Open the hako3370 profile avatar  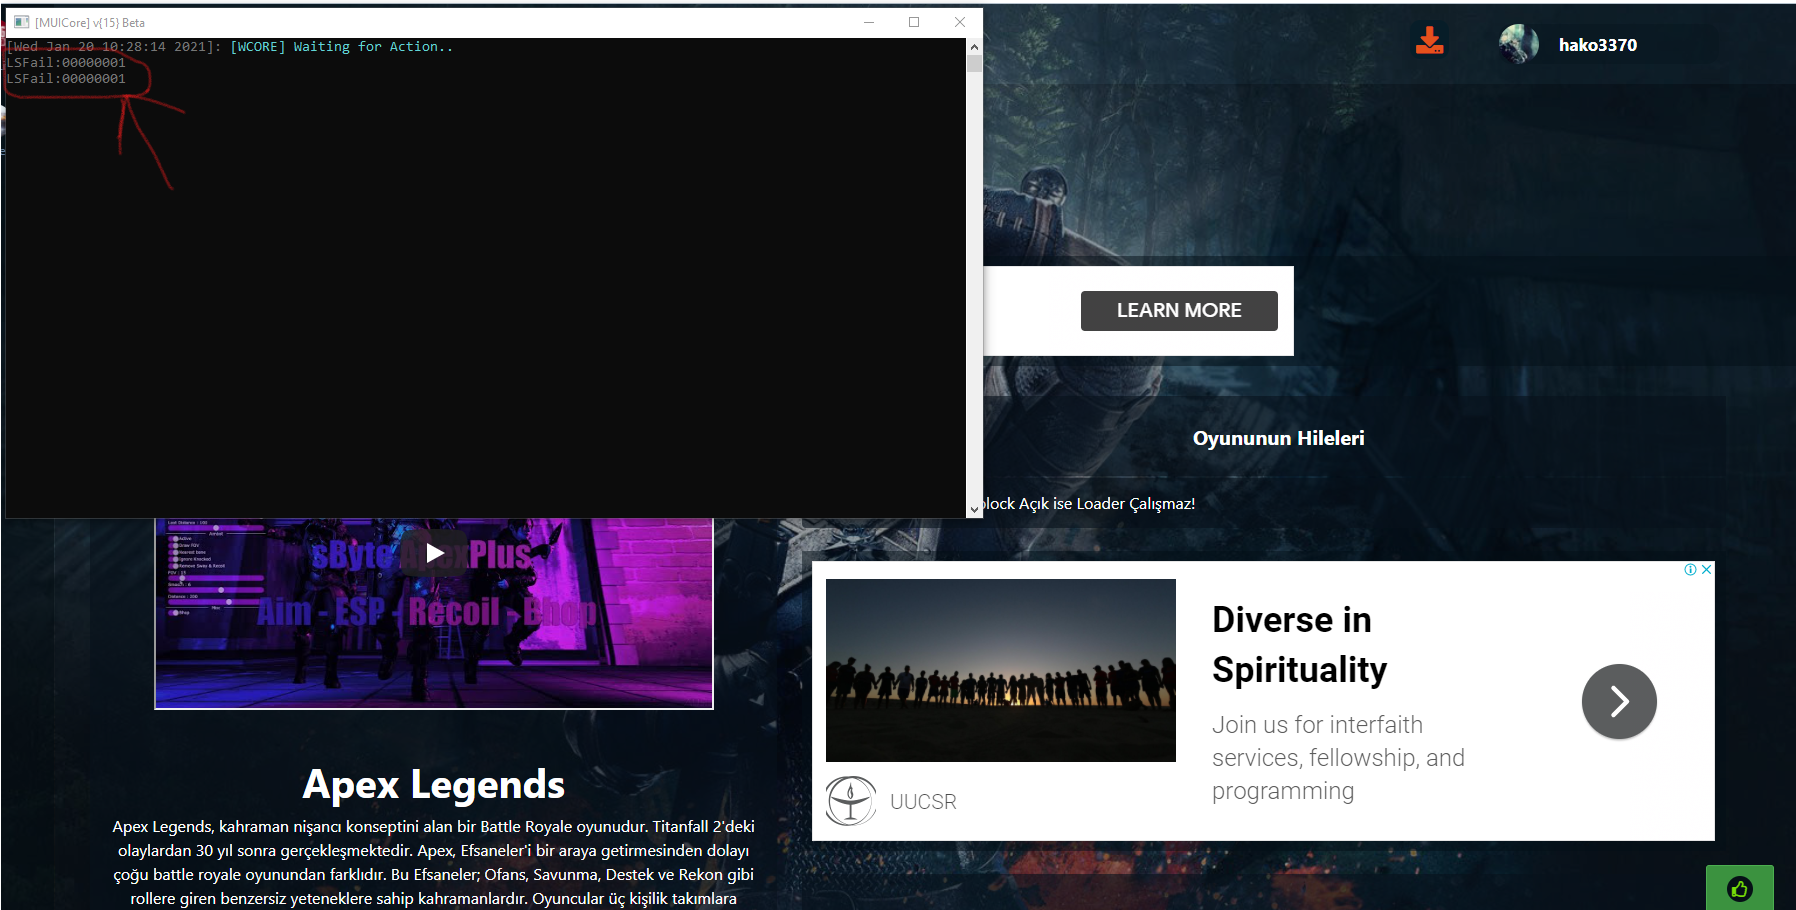(x=1518, y=44)
